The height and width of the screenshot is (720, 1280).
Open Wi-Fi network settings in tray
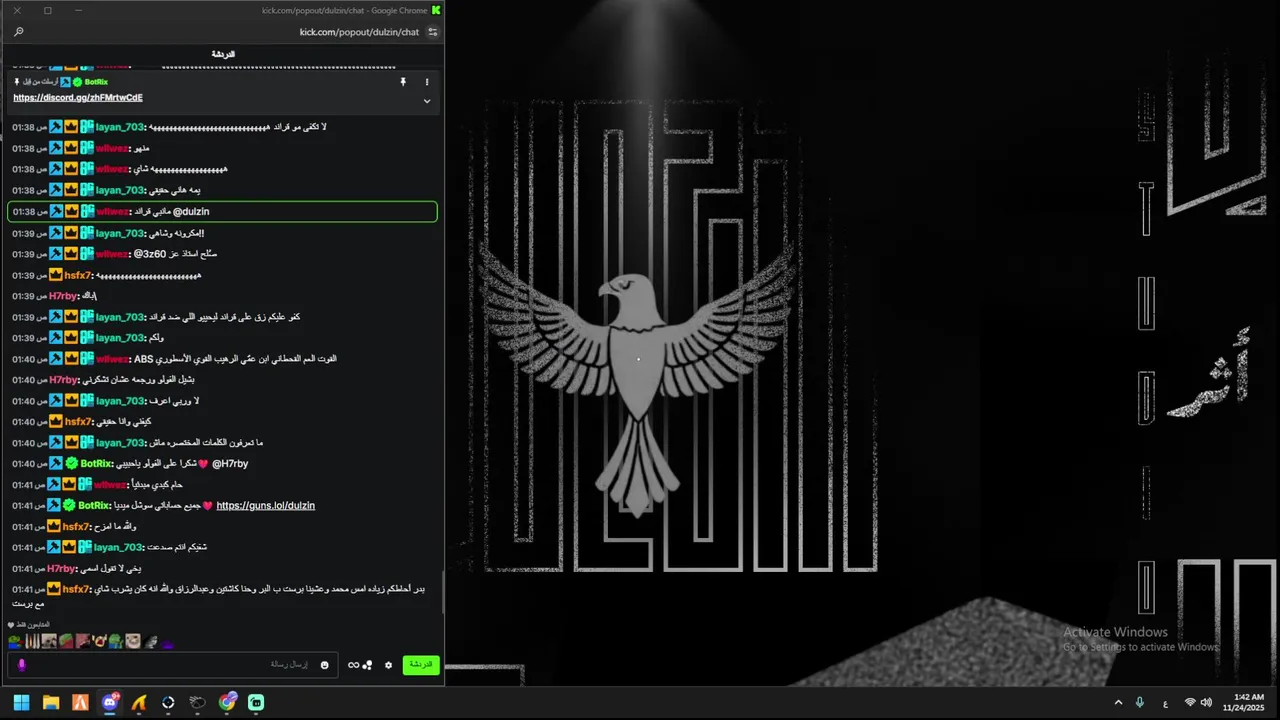pos(1190,703)
